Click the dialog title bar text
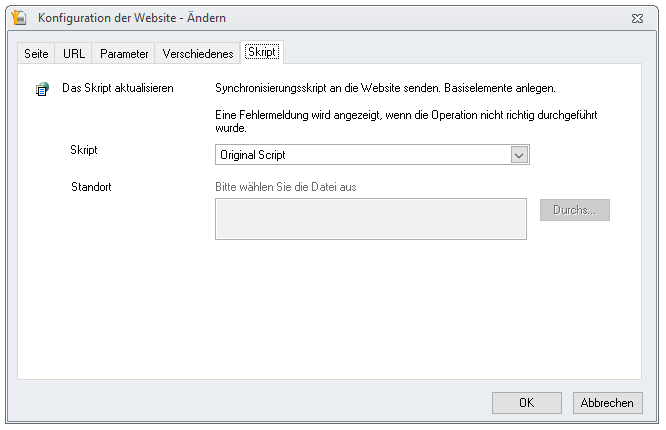The image size is (666, 430). click(x=132, y=18)
